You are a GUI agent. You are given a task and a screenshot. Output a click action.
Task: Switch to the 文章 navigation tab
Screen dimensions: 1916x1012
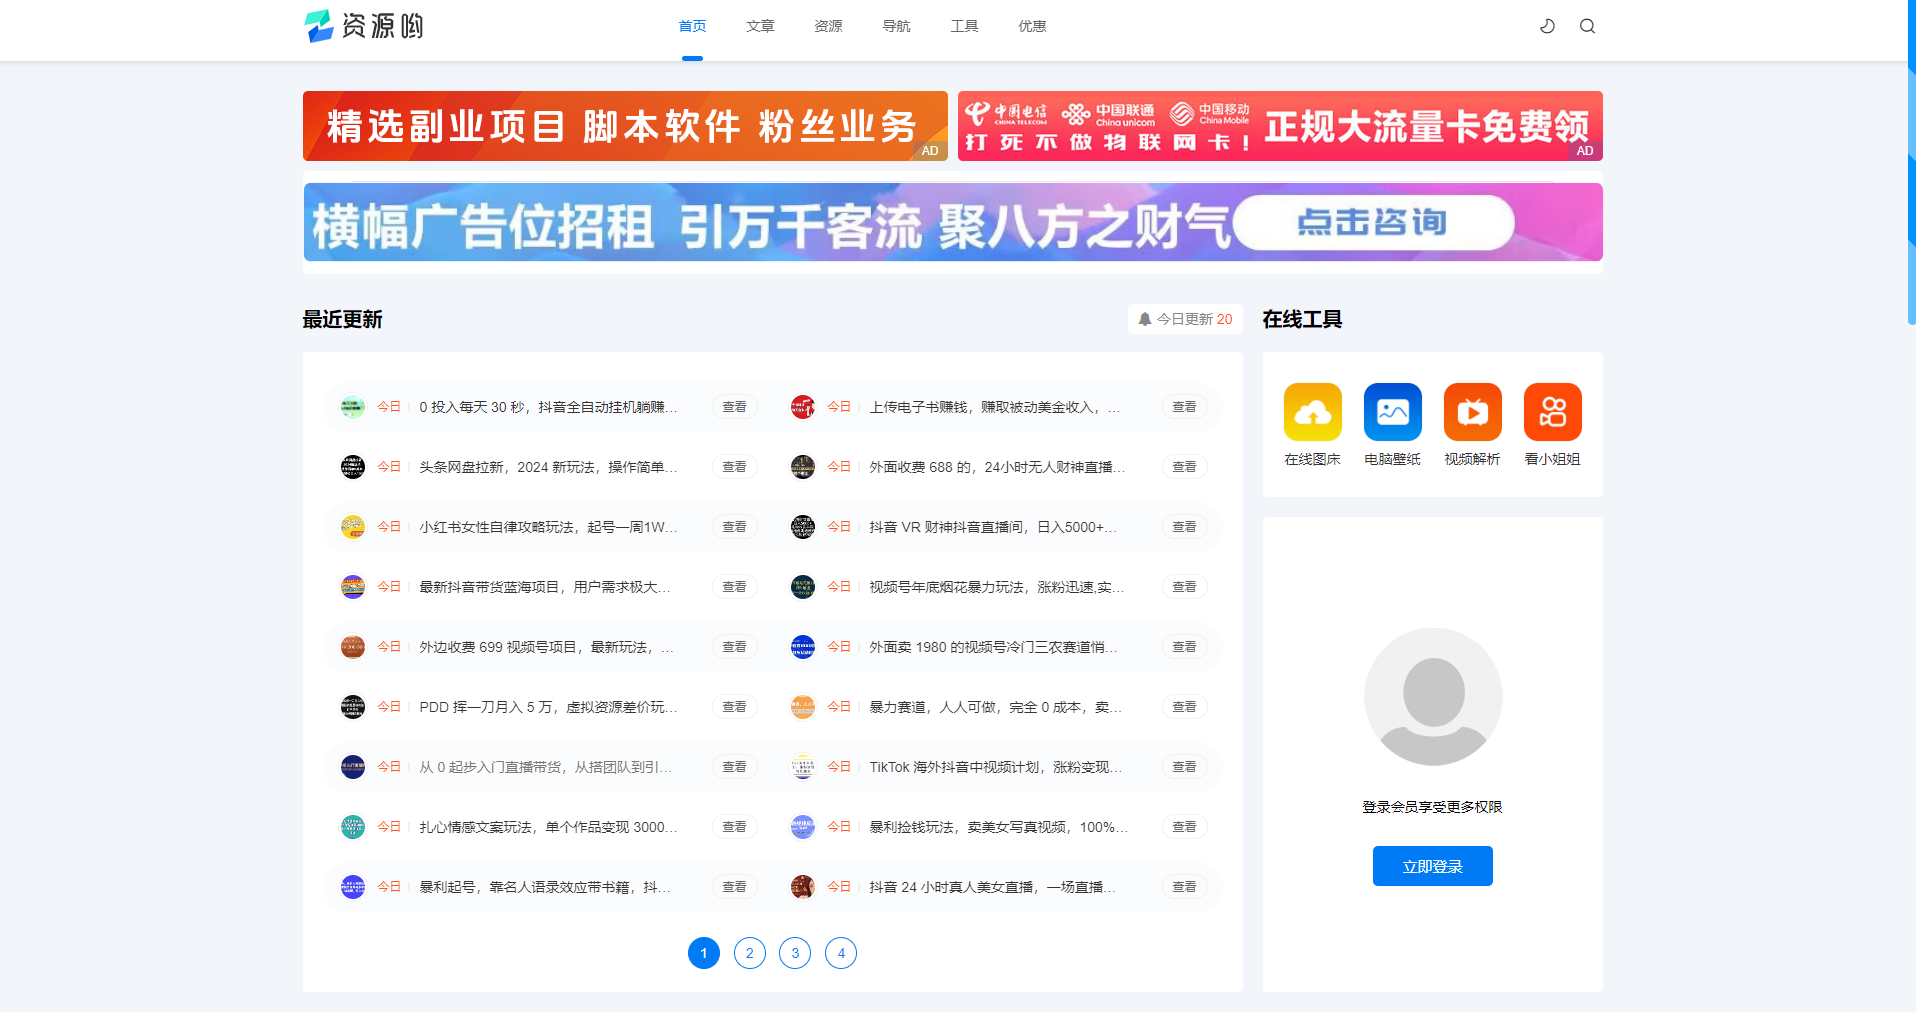tap(760, 26)
